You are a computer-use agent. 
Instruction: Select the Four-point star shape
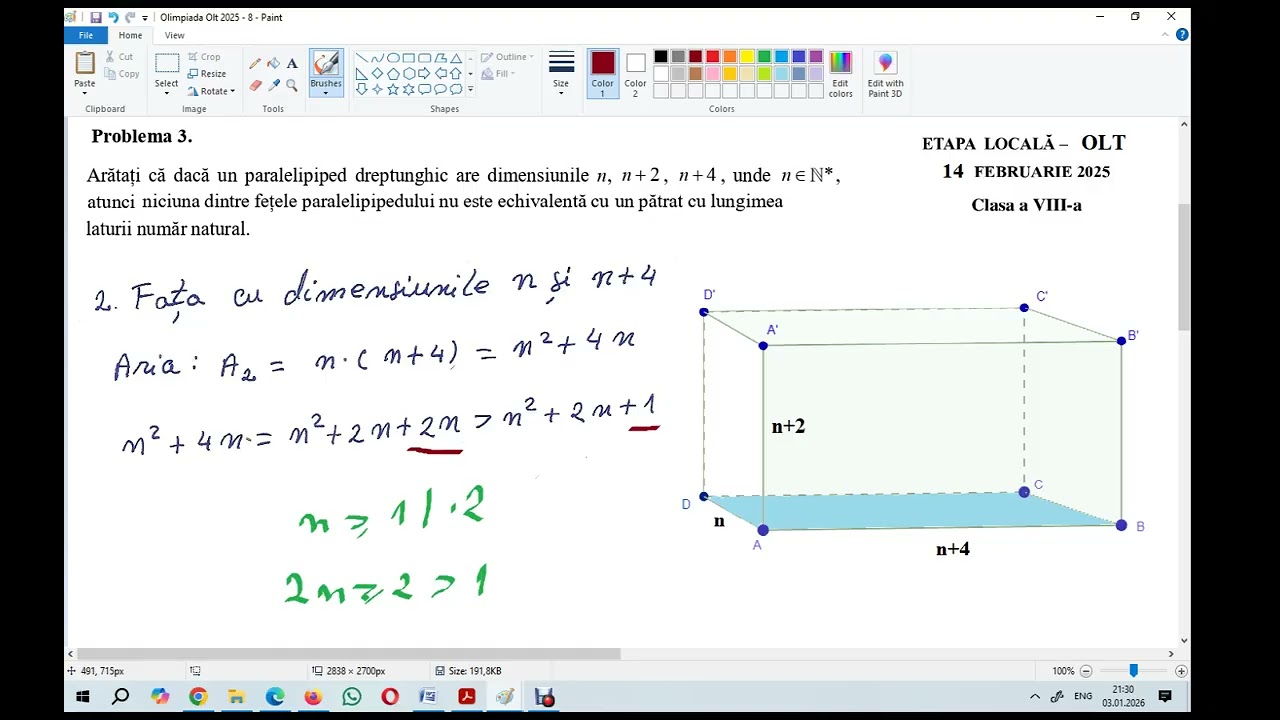click(377, 89)
